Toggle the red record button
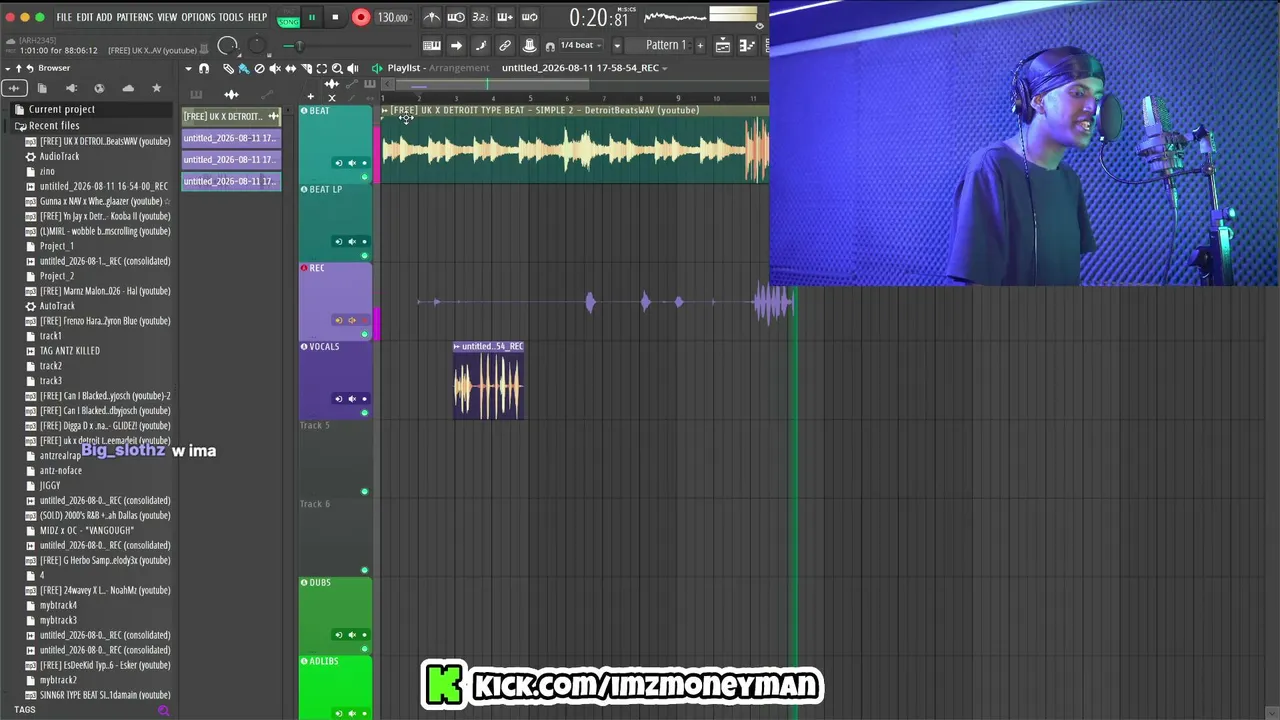Screen dimensions: 1280x720 [361, 17]
